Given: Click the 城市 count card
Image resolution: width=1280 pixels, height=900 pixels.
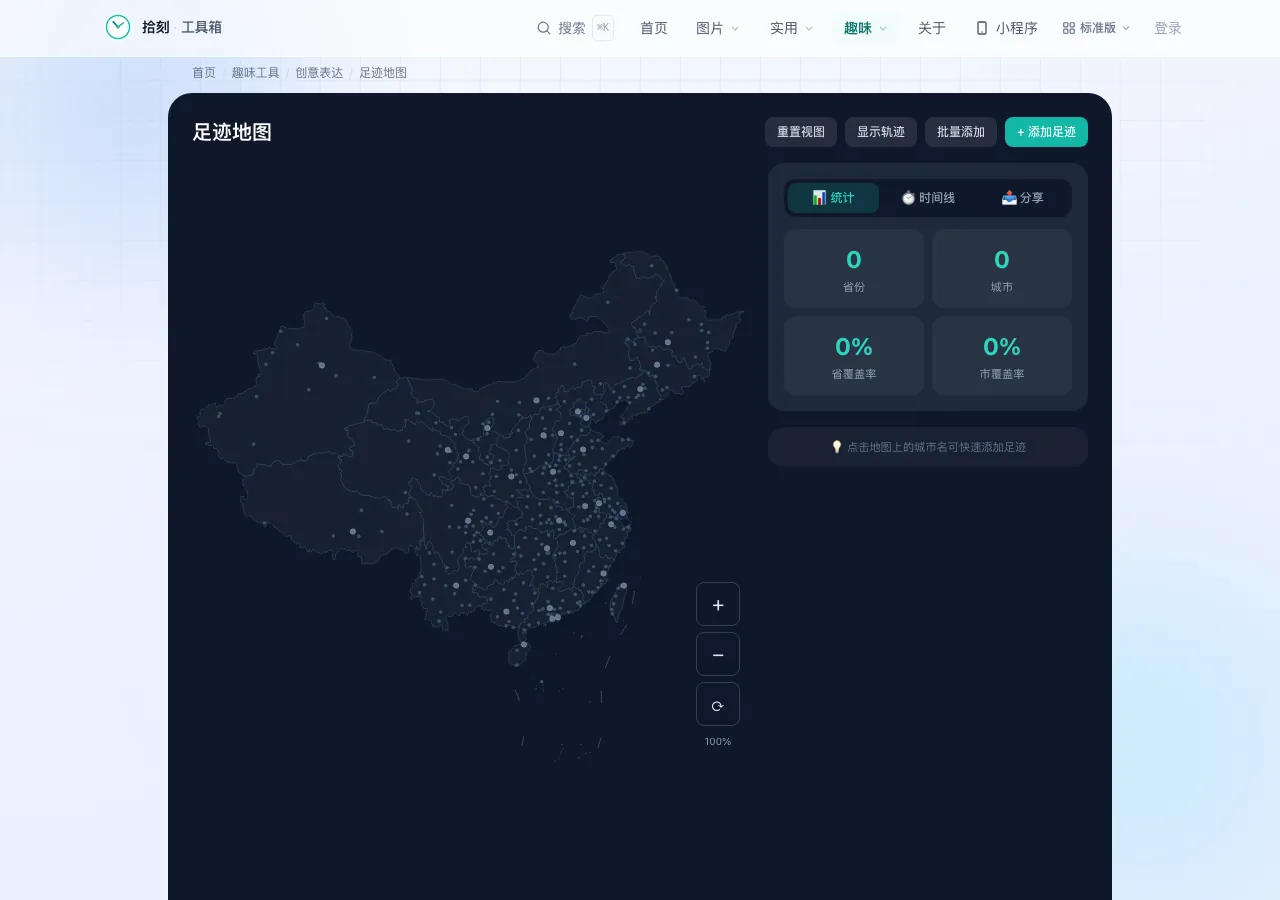Looking at the screenshot, I should pyautogui.click(x=1002, y=269).
